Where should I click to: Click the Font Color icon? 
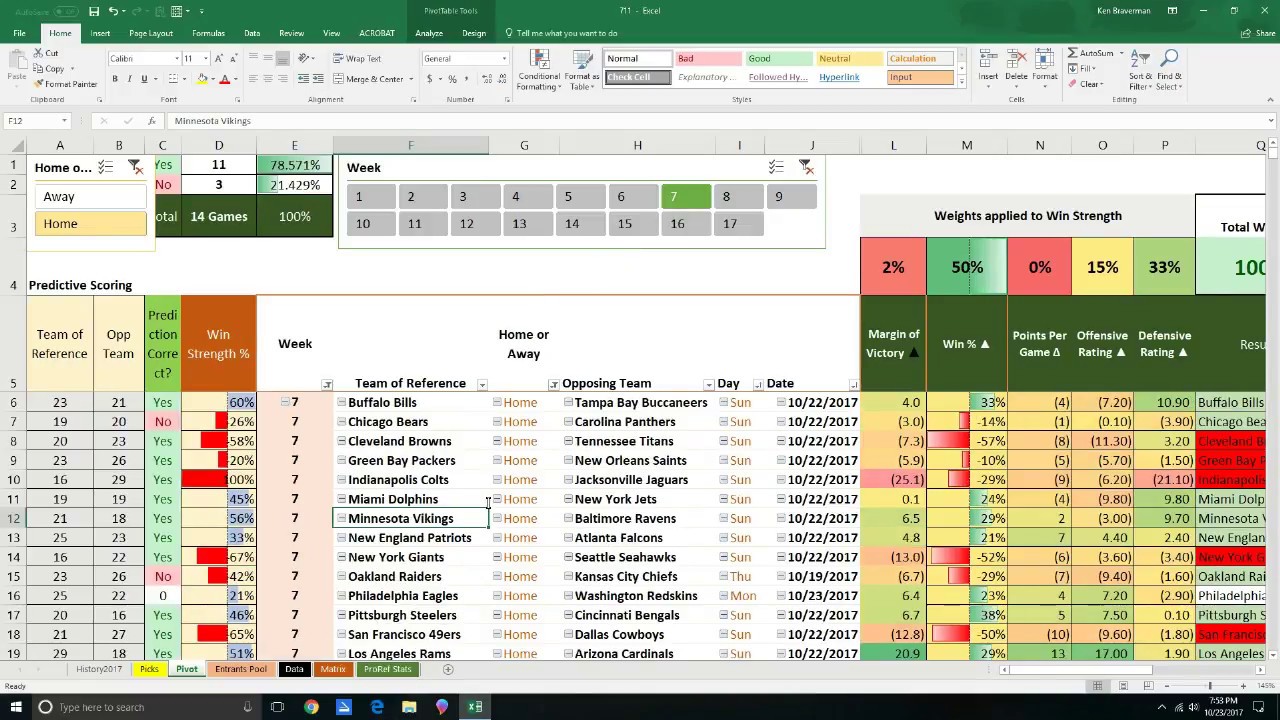(x=224, y=79)
